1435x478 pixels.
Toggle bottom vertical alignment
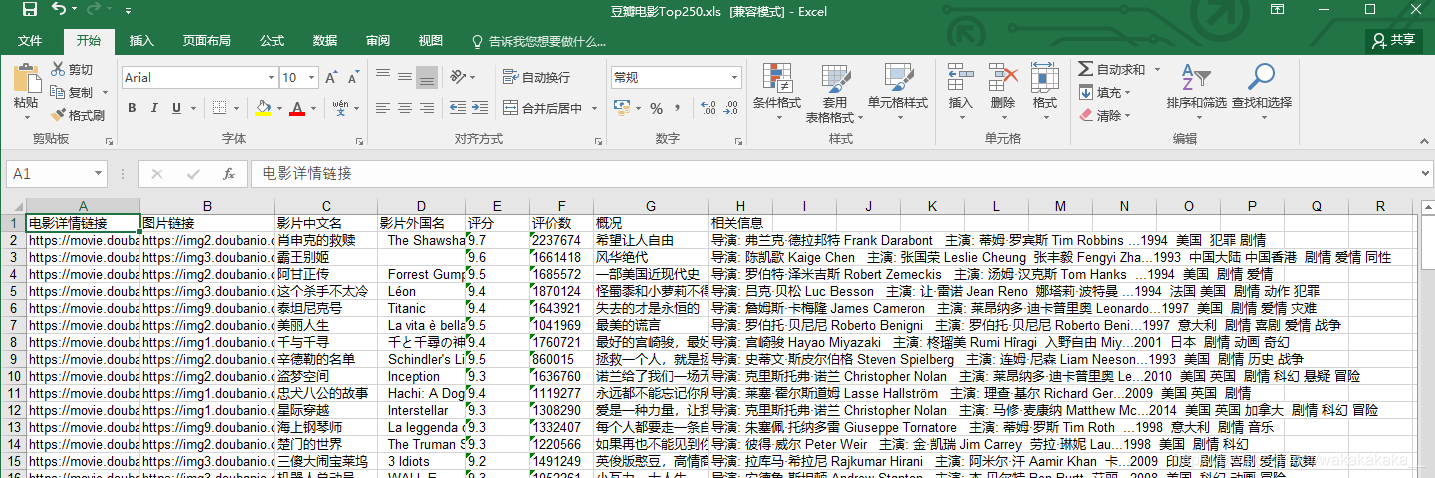[427, 77]
